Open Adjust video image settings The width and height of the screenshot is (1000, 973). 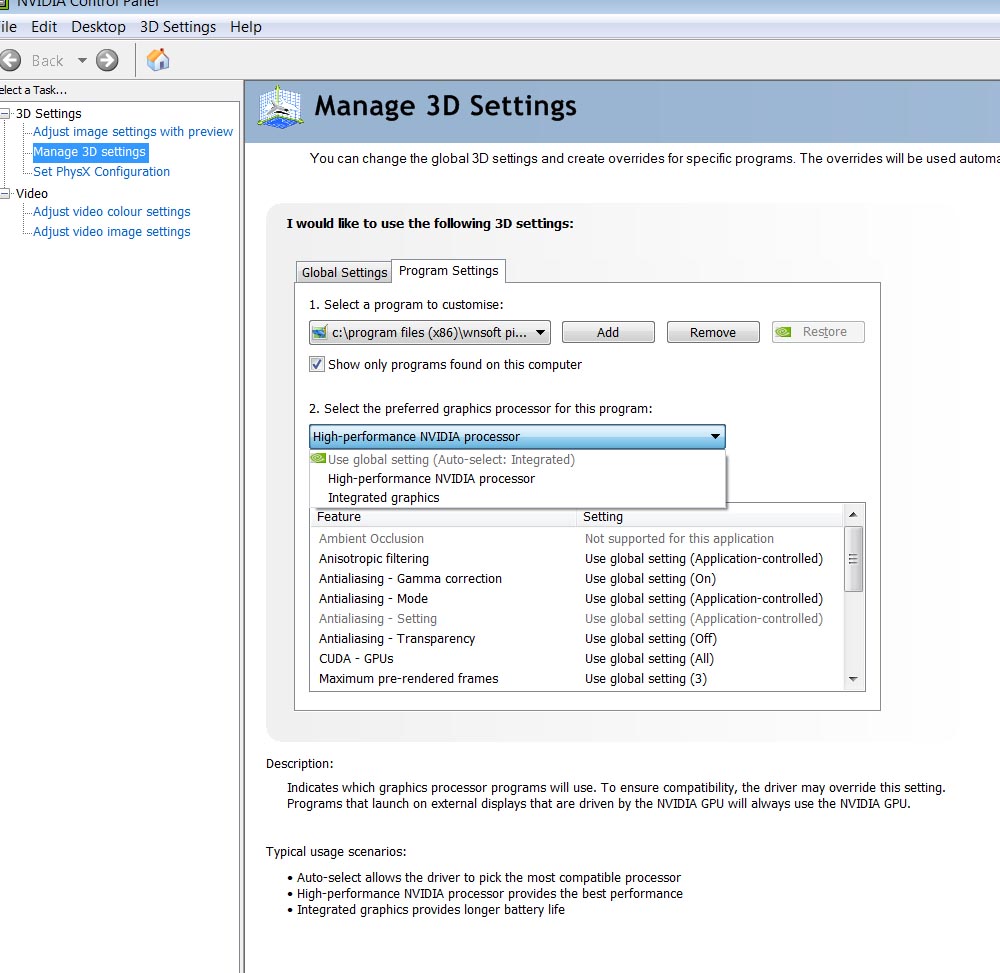112,231
